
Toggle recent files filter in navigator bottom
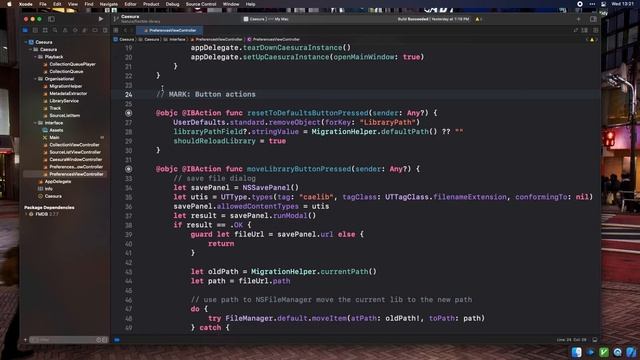[x=98, y=340]
